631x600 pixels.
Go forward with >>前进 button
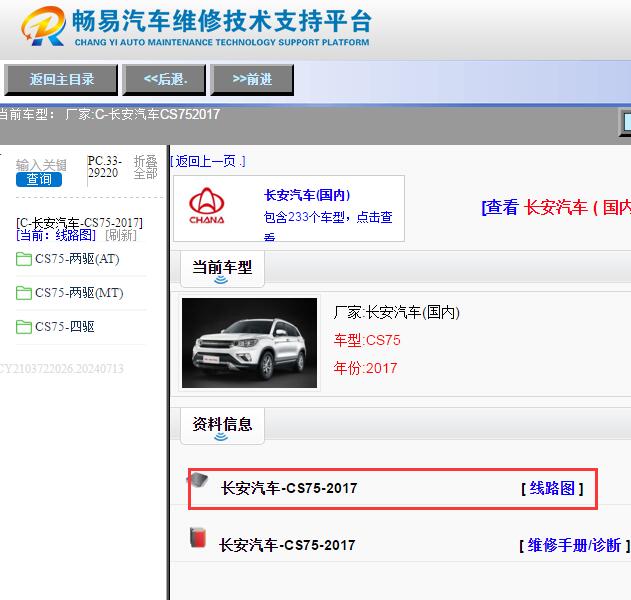[252, 80]
